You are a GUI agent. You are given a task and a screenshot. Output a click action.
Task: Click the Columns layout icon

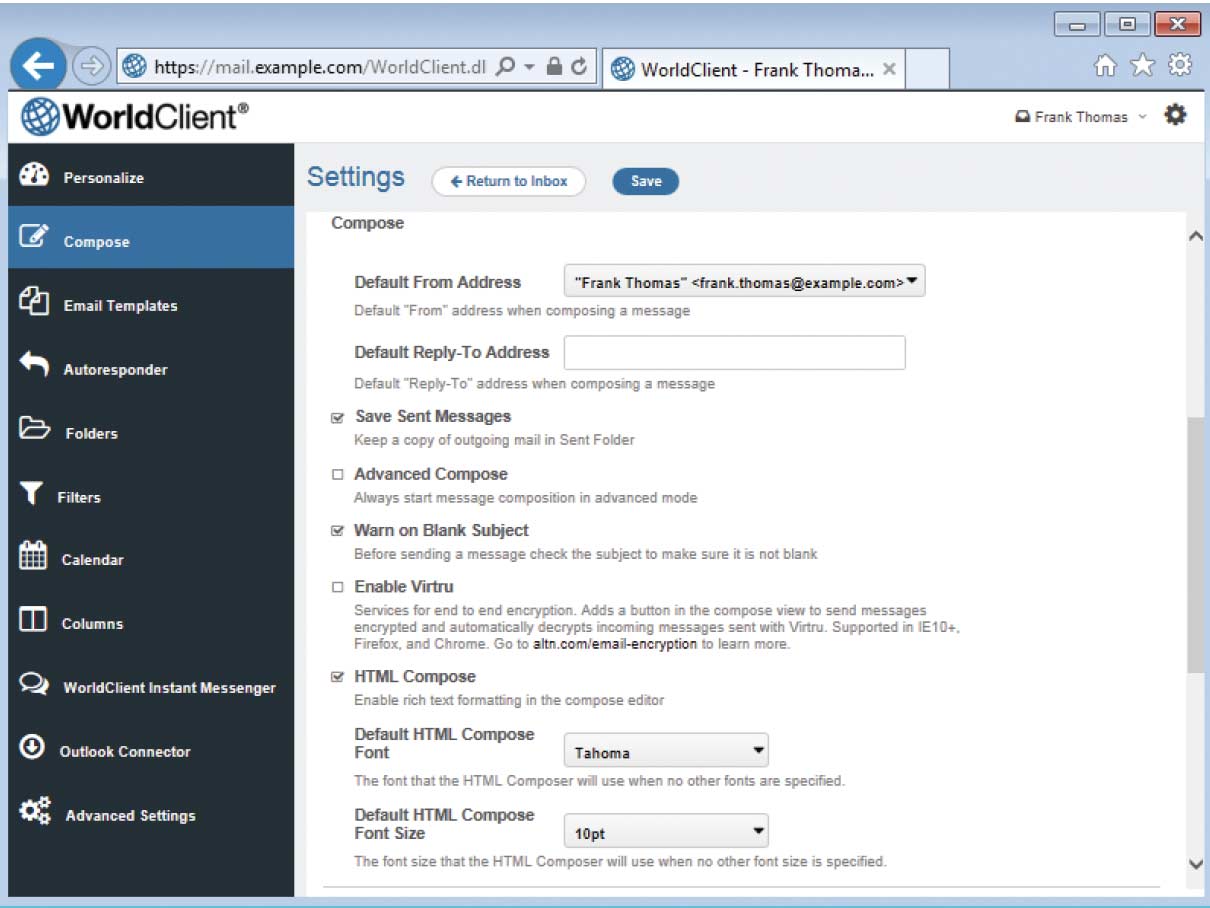[x=33, y=621]
